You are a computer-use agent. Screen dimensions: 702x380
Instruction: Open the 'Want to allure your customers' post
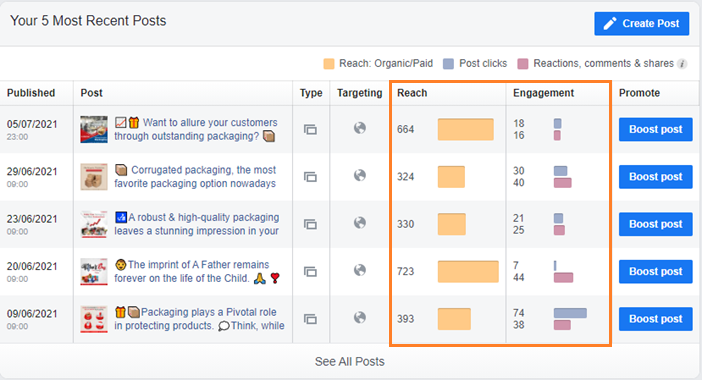point(196,129)
